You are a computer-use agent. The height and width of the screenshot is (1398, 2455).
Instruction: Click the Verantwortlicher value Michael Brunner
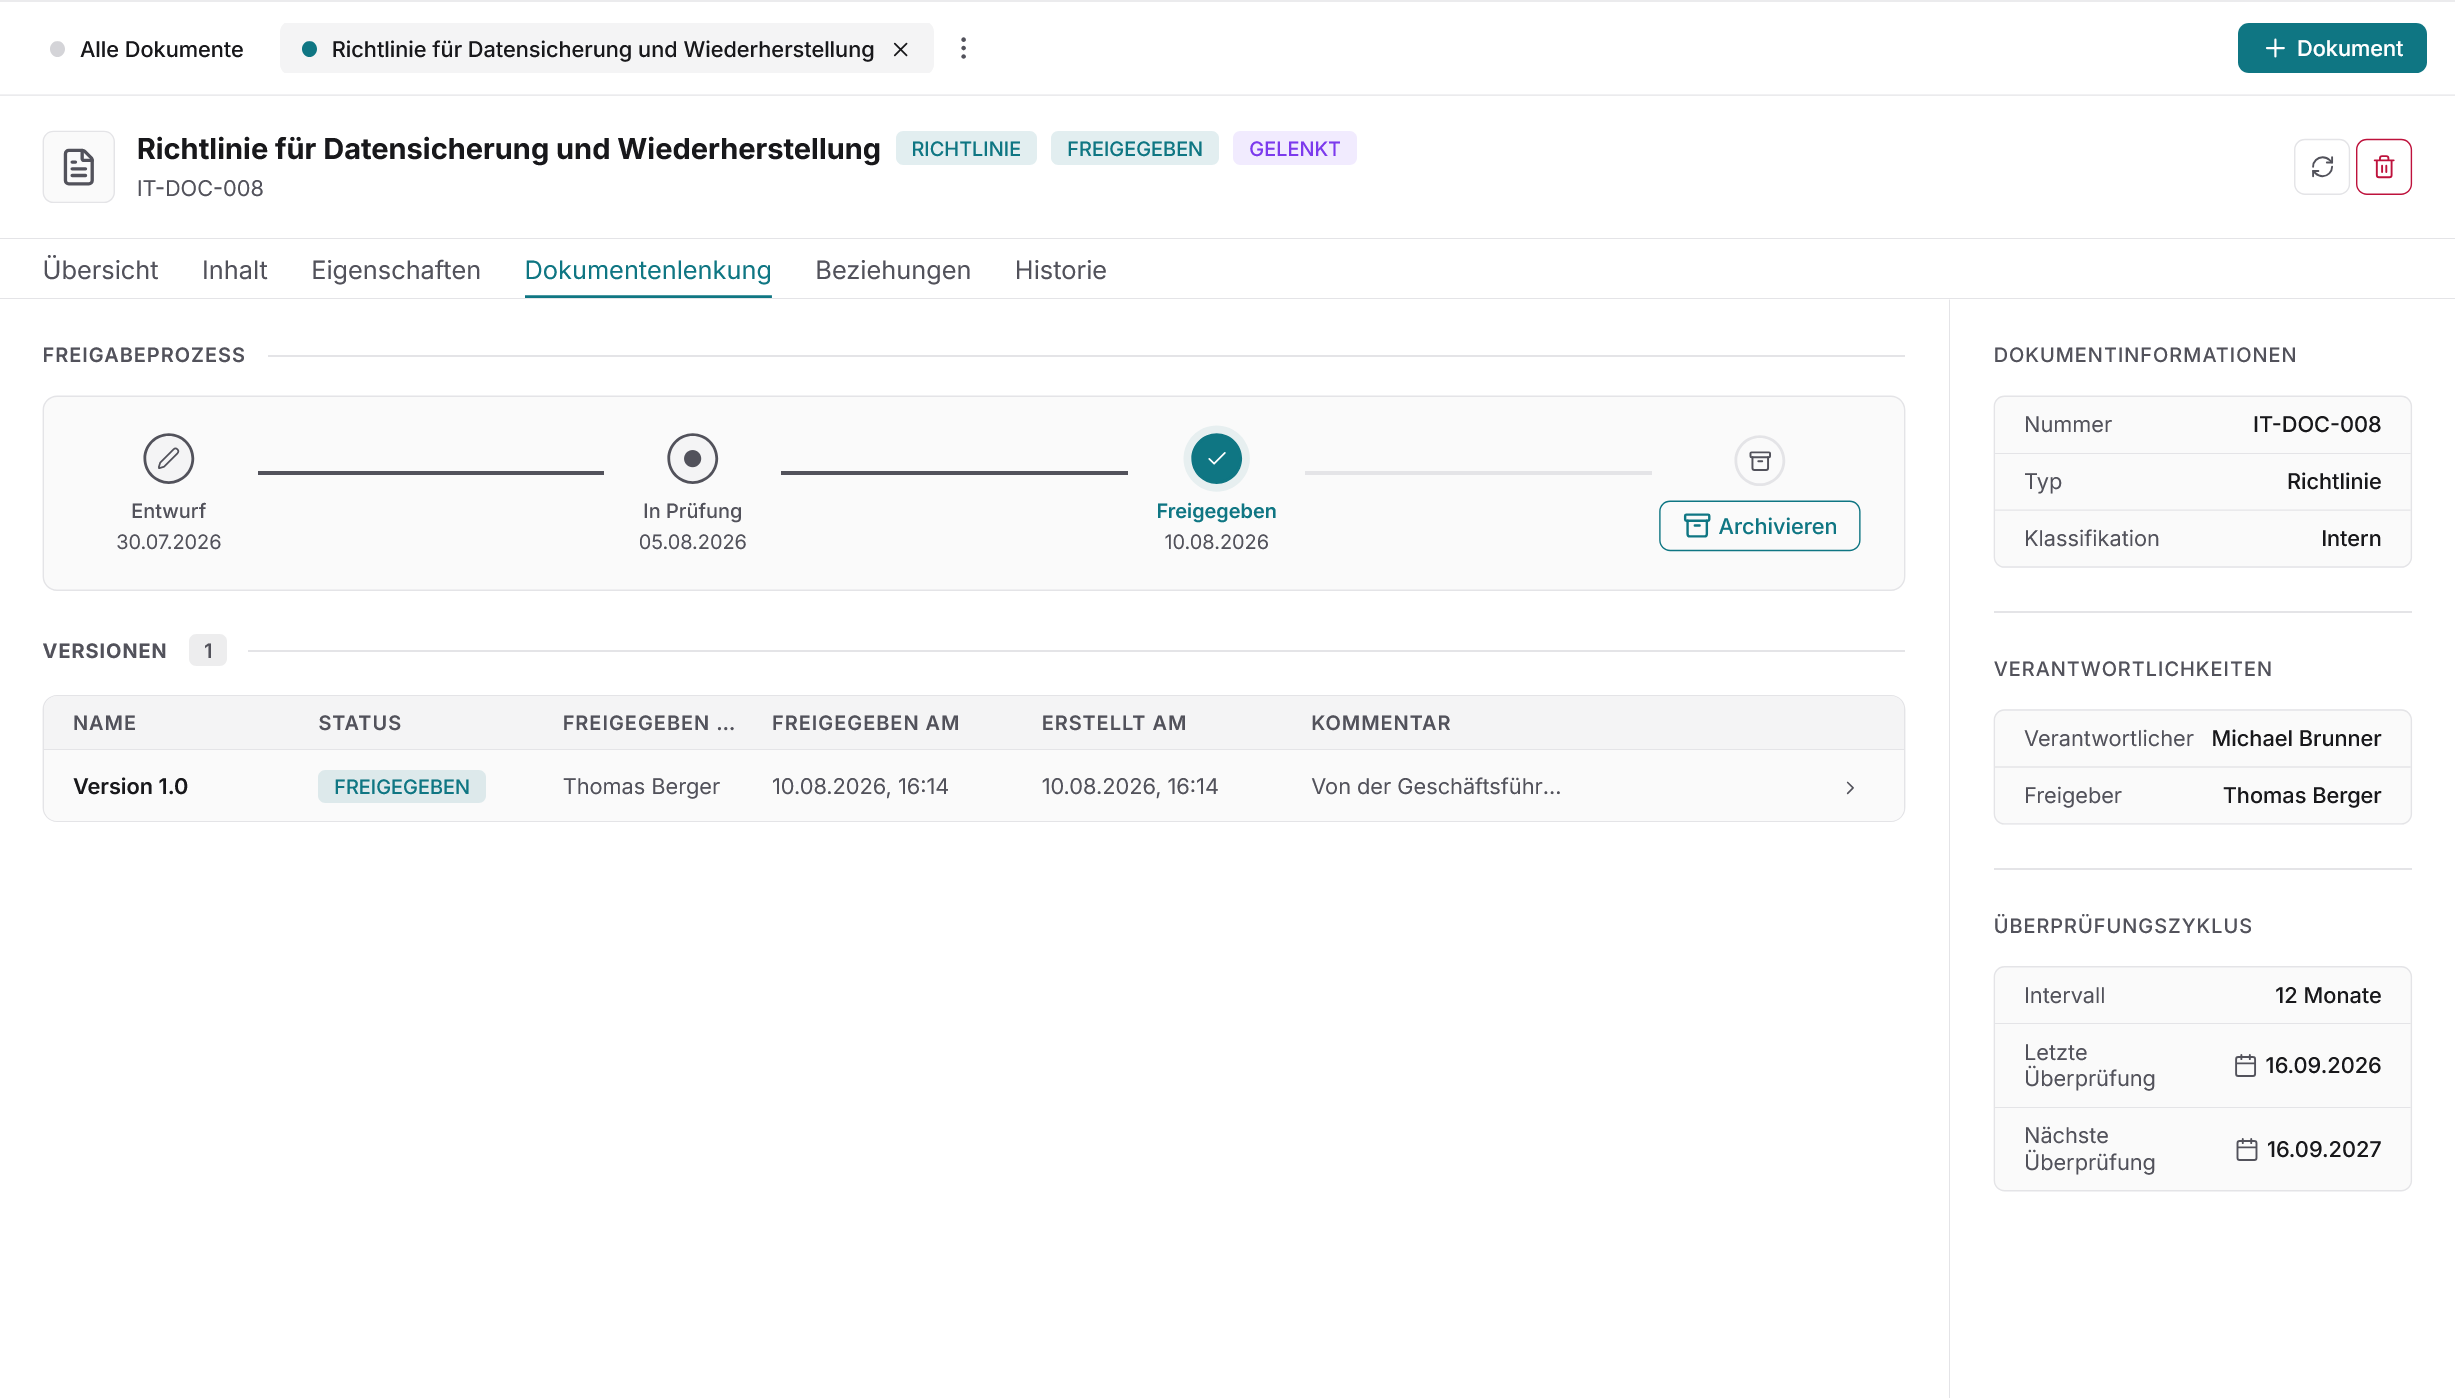tap(2296, 738)
